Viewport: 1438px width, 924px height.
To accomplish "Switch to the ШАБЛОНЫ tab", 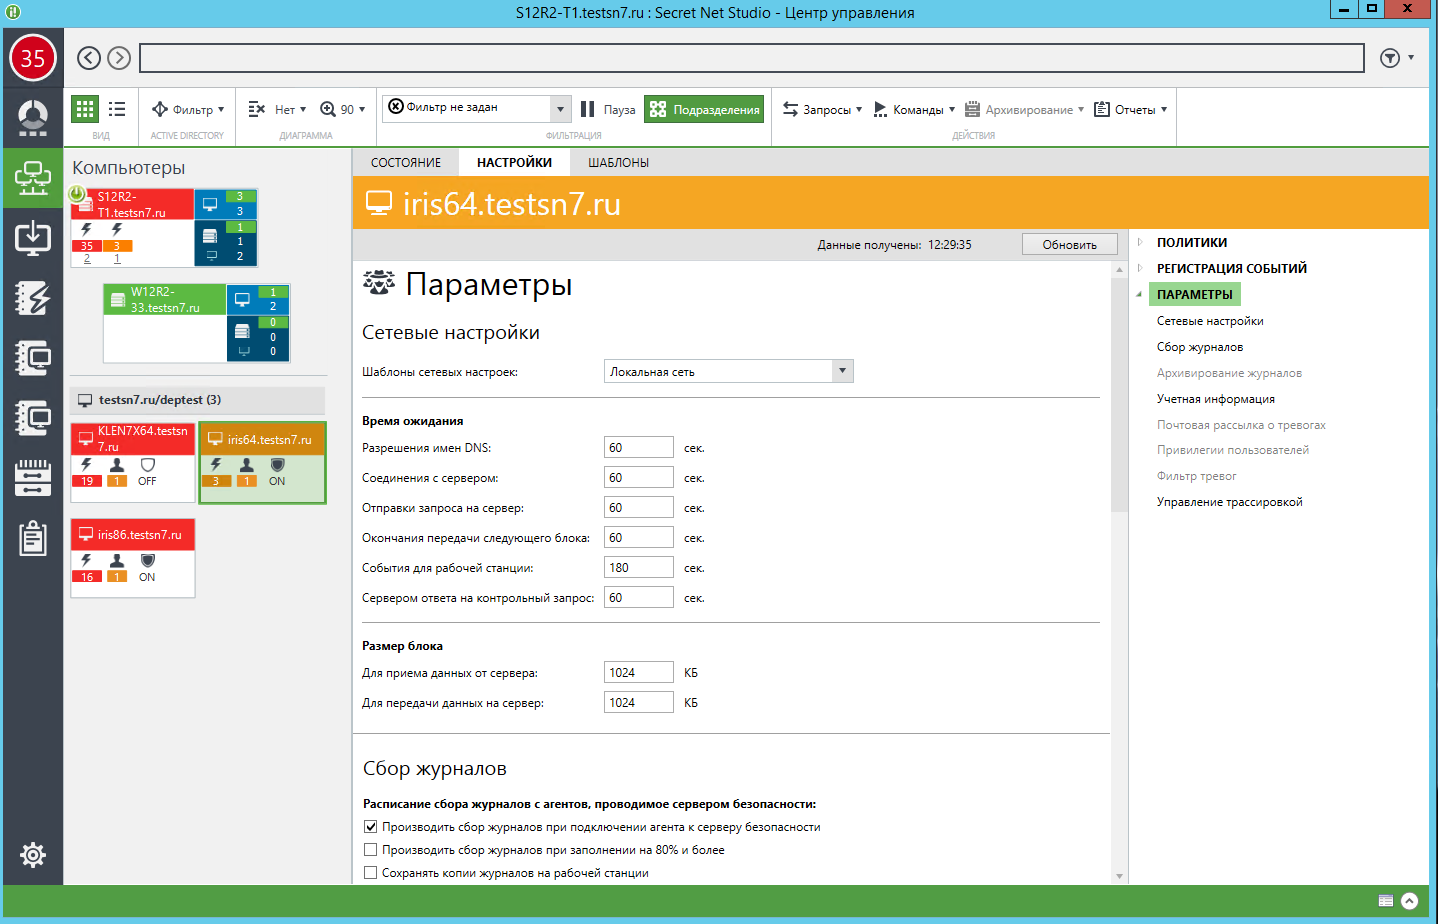I will [618, 162].
